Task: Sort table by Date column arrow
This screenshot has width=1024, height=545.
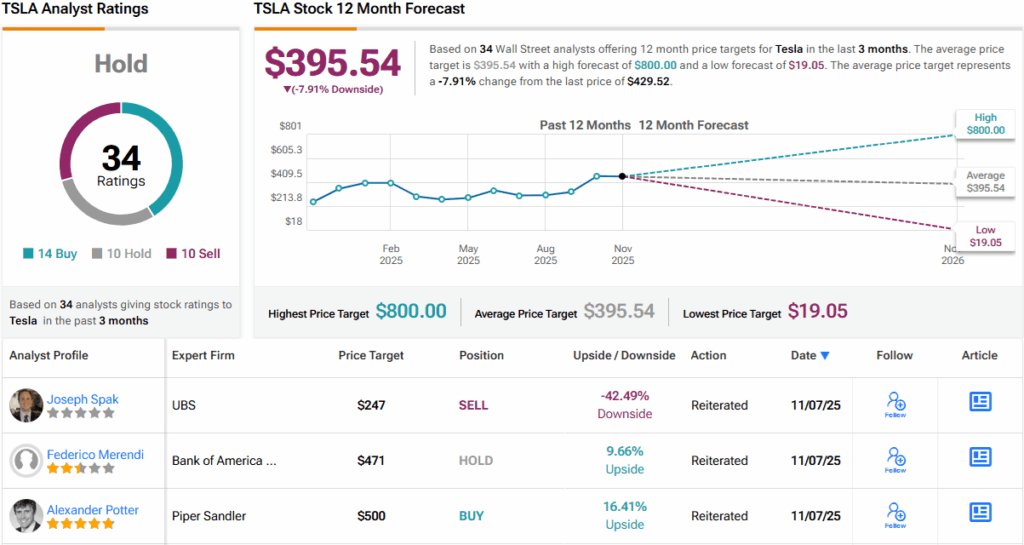Action: point(825,356)
